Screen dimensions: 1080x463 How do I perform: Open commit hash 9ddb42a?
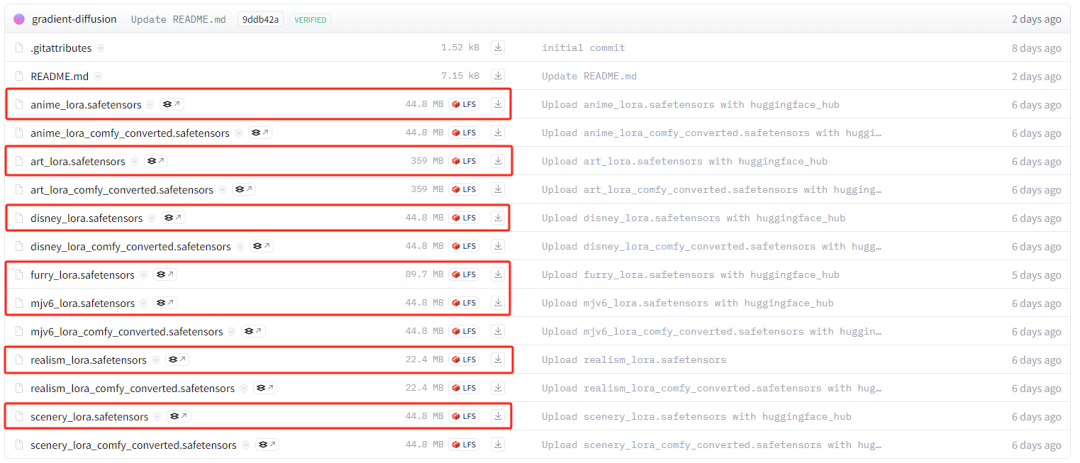point(261,19)
